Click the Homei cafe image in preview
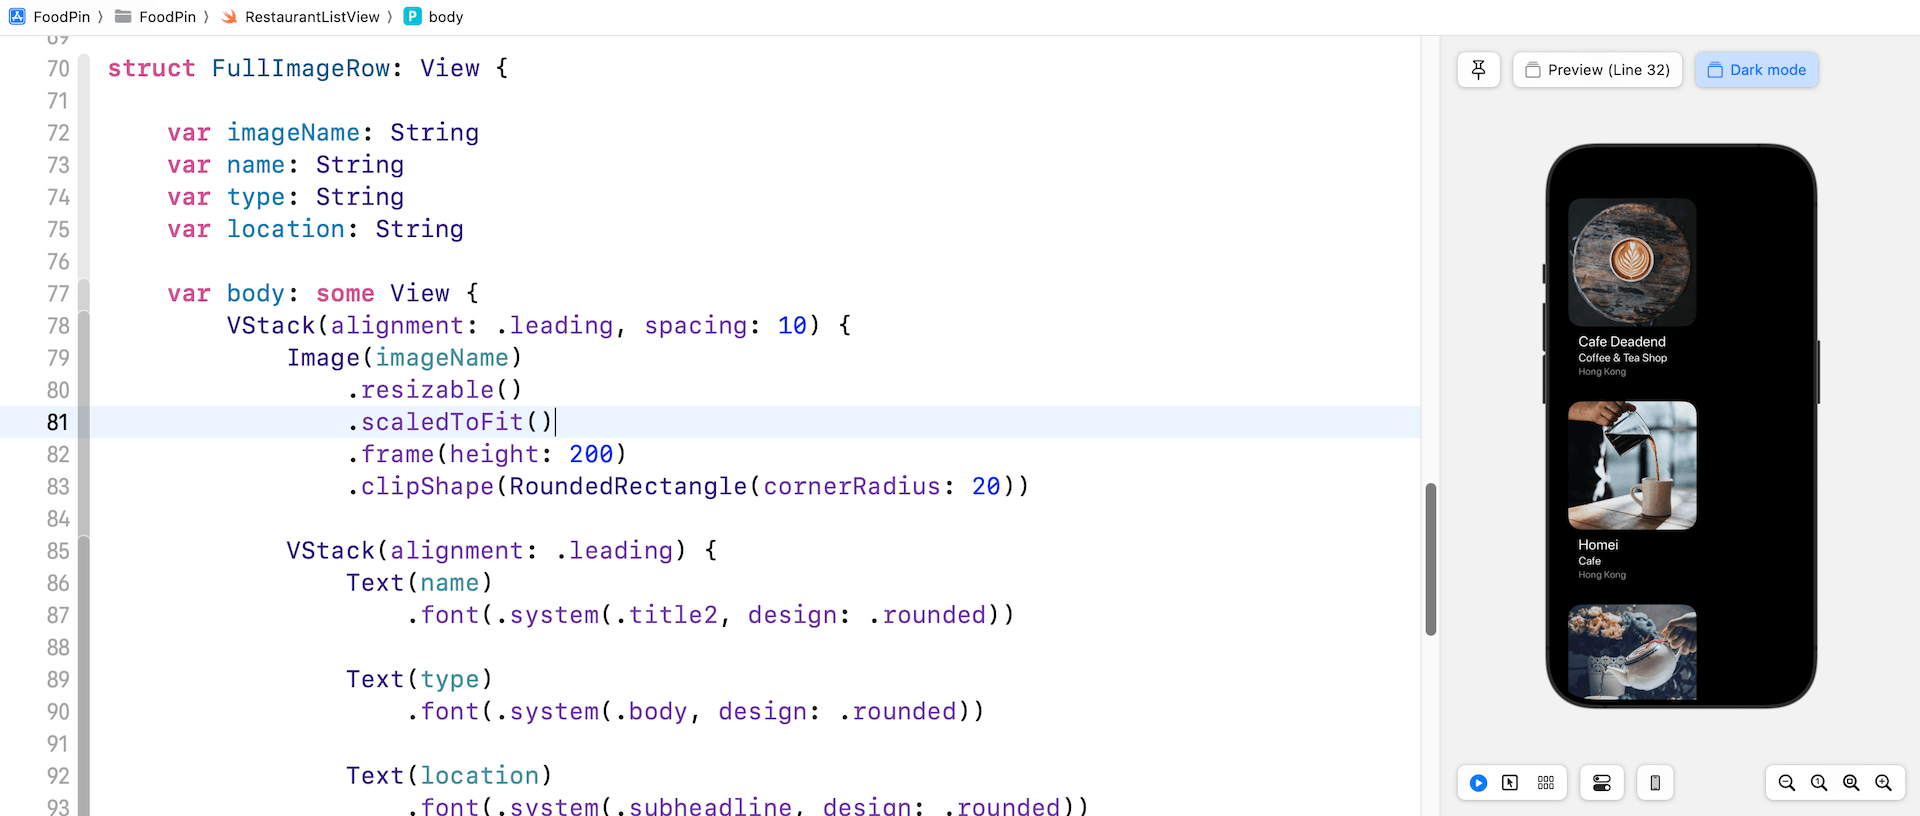Viewport: 1920px width, 816px height. click(x=1632, y=465)
